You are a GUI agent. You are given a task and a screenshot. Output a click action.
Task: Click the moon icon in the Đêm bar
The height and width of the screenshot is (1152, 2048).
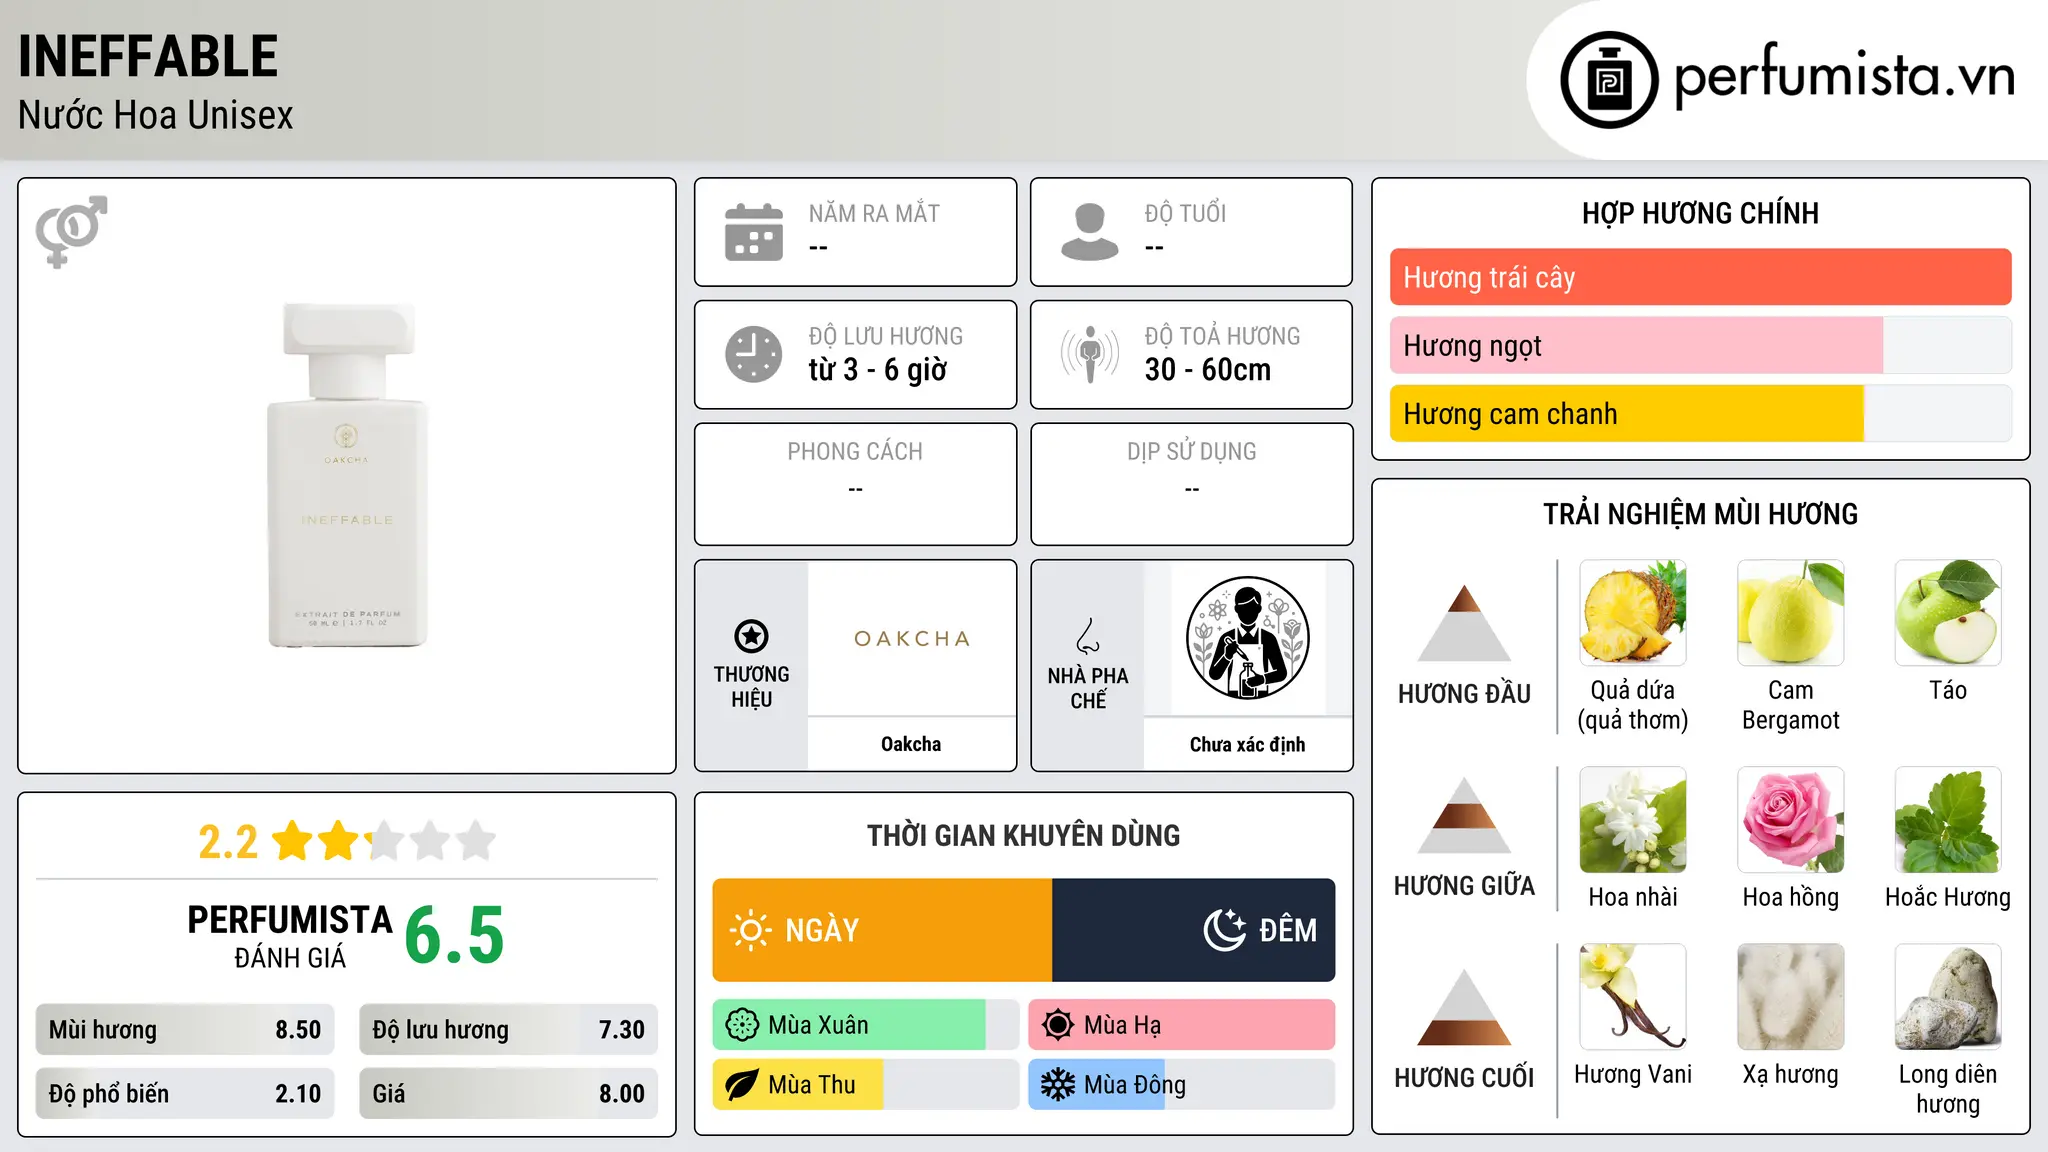1224,930
